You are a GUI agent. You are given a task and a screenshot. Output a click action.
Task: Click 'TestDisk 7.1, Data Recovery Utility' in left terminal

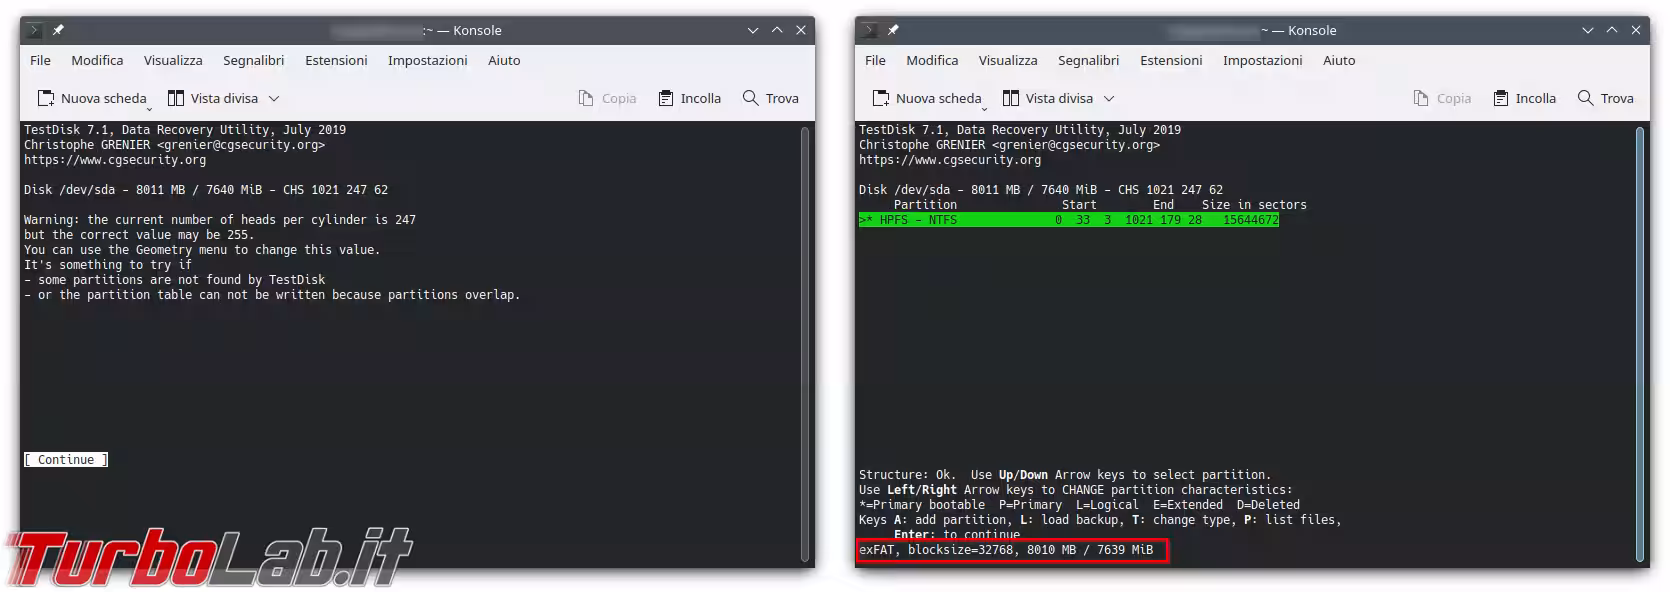click(x=185, y=130)
